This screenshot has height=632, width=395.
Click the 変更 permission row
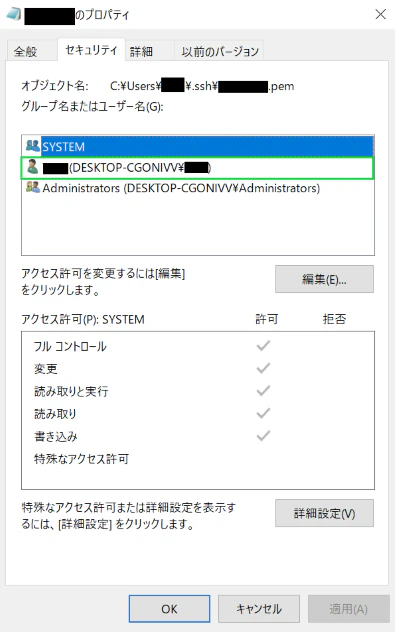pos(198,369)
